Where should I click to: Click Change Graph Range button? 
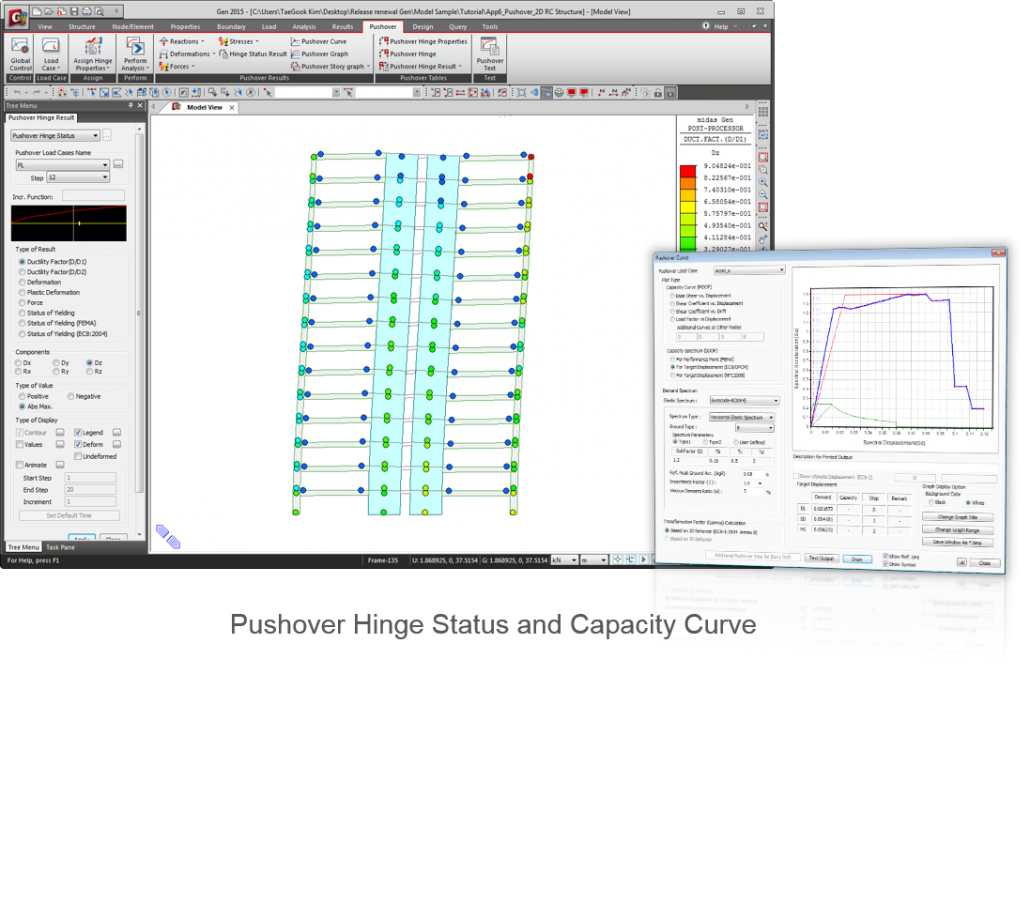coord(957,530)
